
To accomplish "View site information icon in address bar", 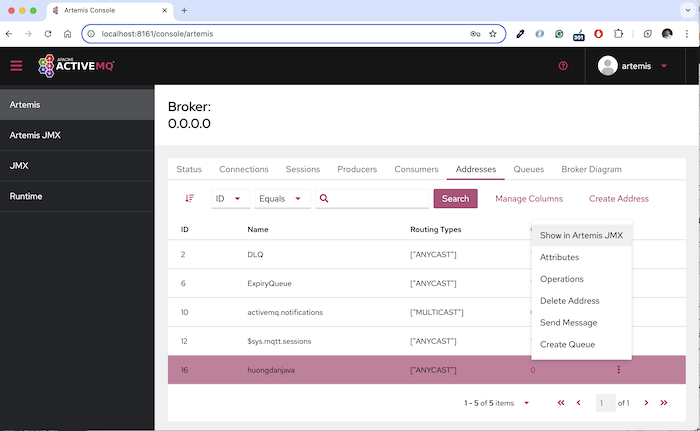I will tap(91, 34).
